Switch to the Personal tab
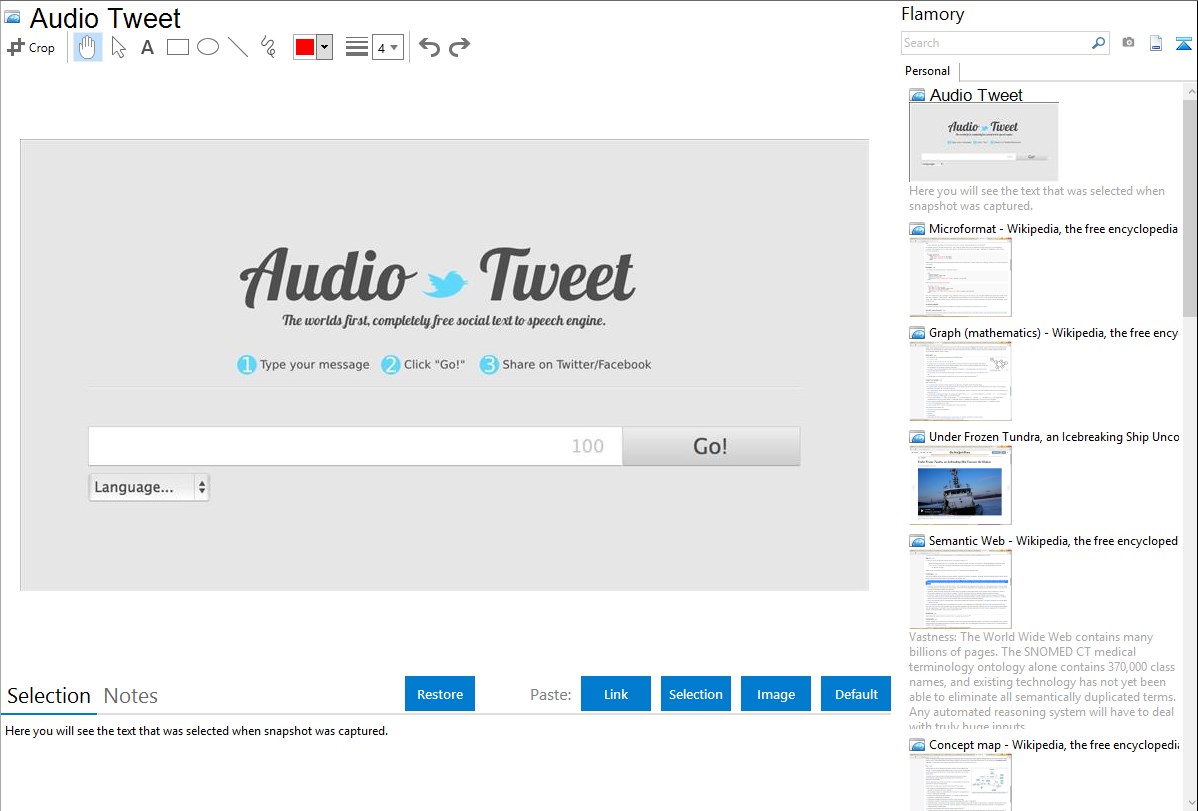Image resolution: width=1198 pixels, height=811 pixels. [x=928, y=71]
